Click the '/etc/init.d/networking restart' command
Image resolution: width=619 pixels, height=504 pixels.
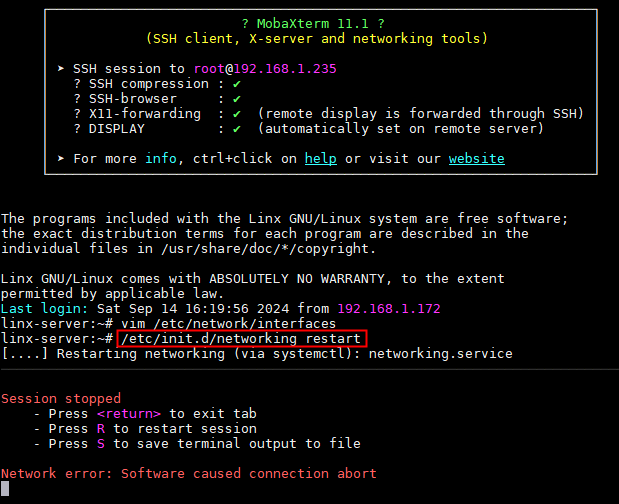tap(241, 339)
